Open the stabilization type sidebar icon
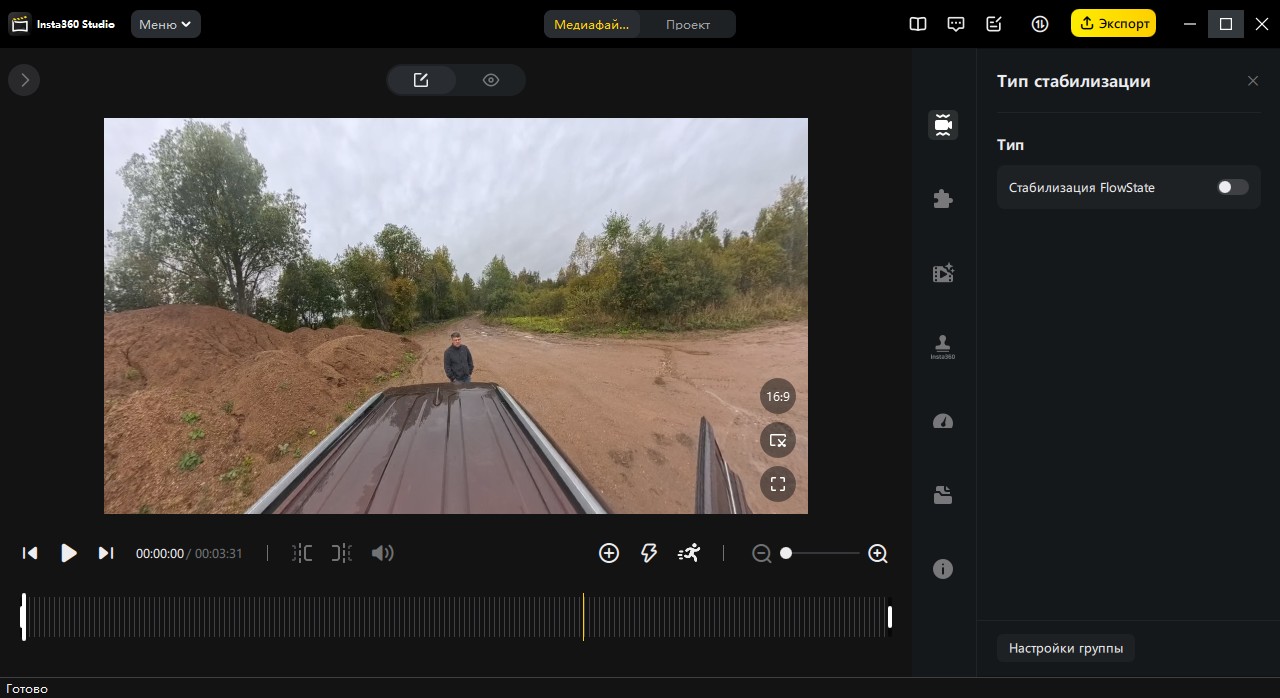The height and width of the screenshot is (698, 1280). (x=942, y=125)
